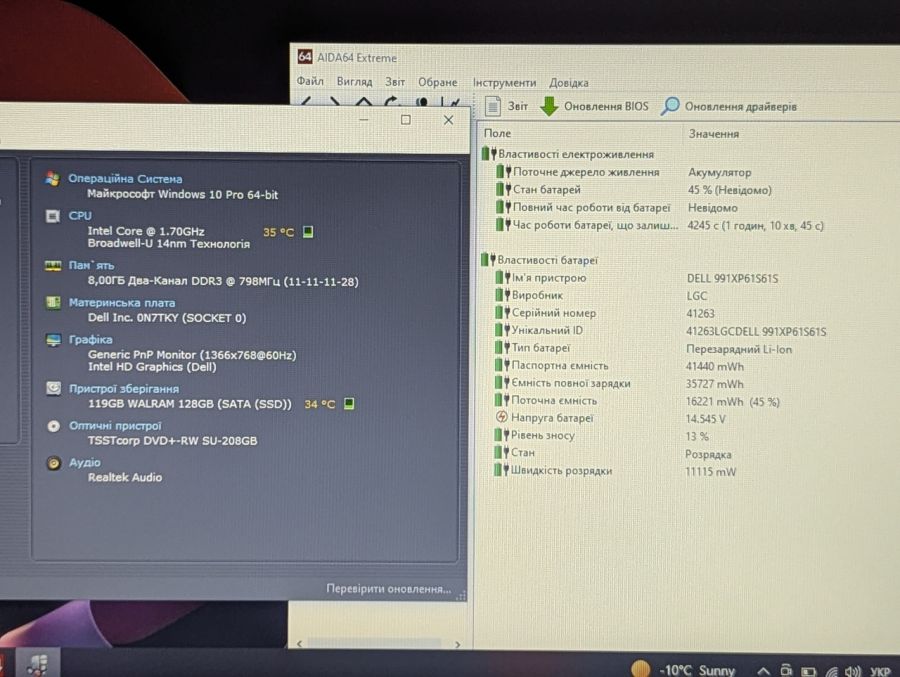The width and height of the screenshot is (900, 677).
Task: Open the weather -10°C Sunny widget
Action: click(683, 670)
